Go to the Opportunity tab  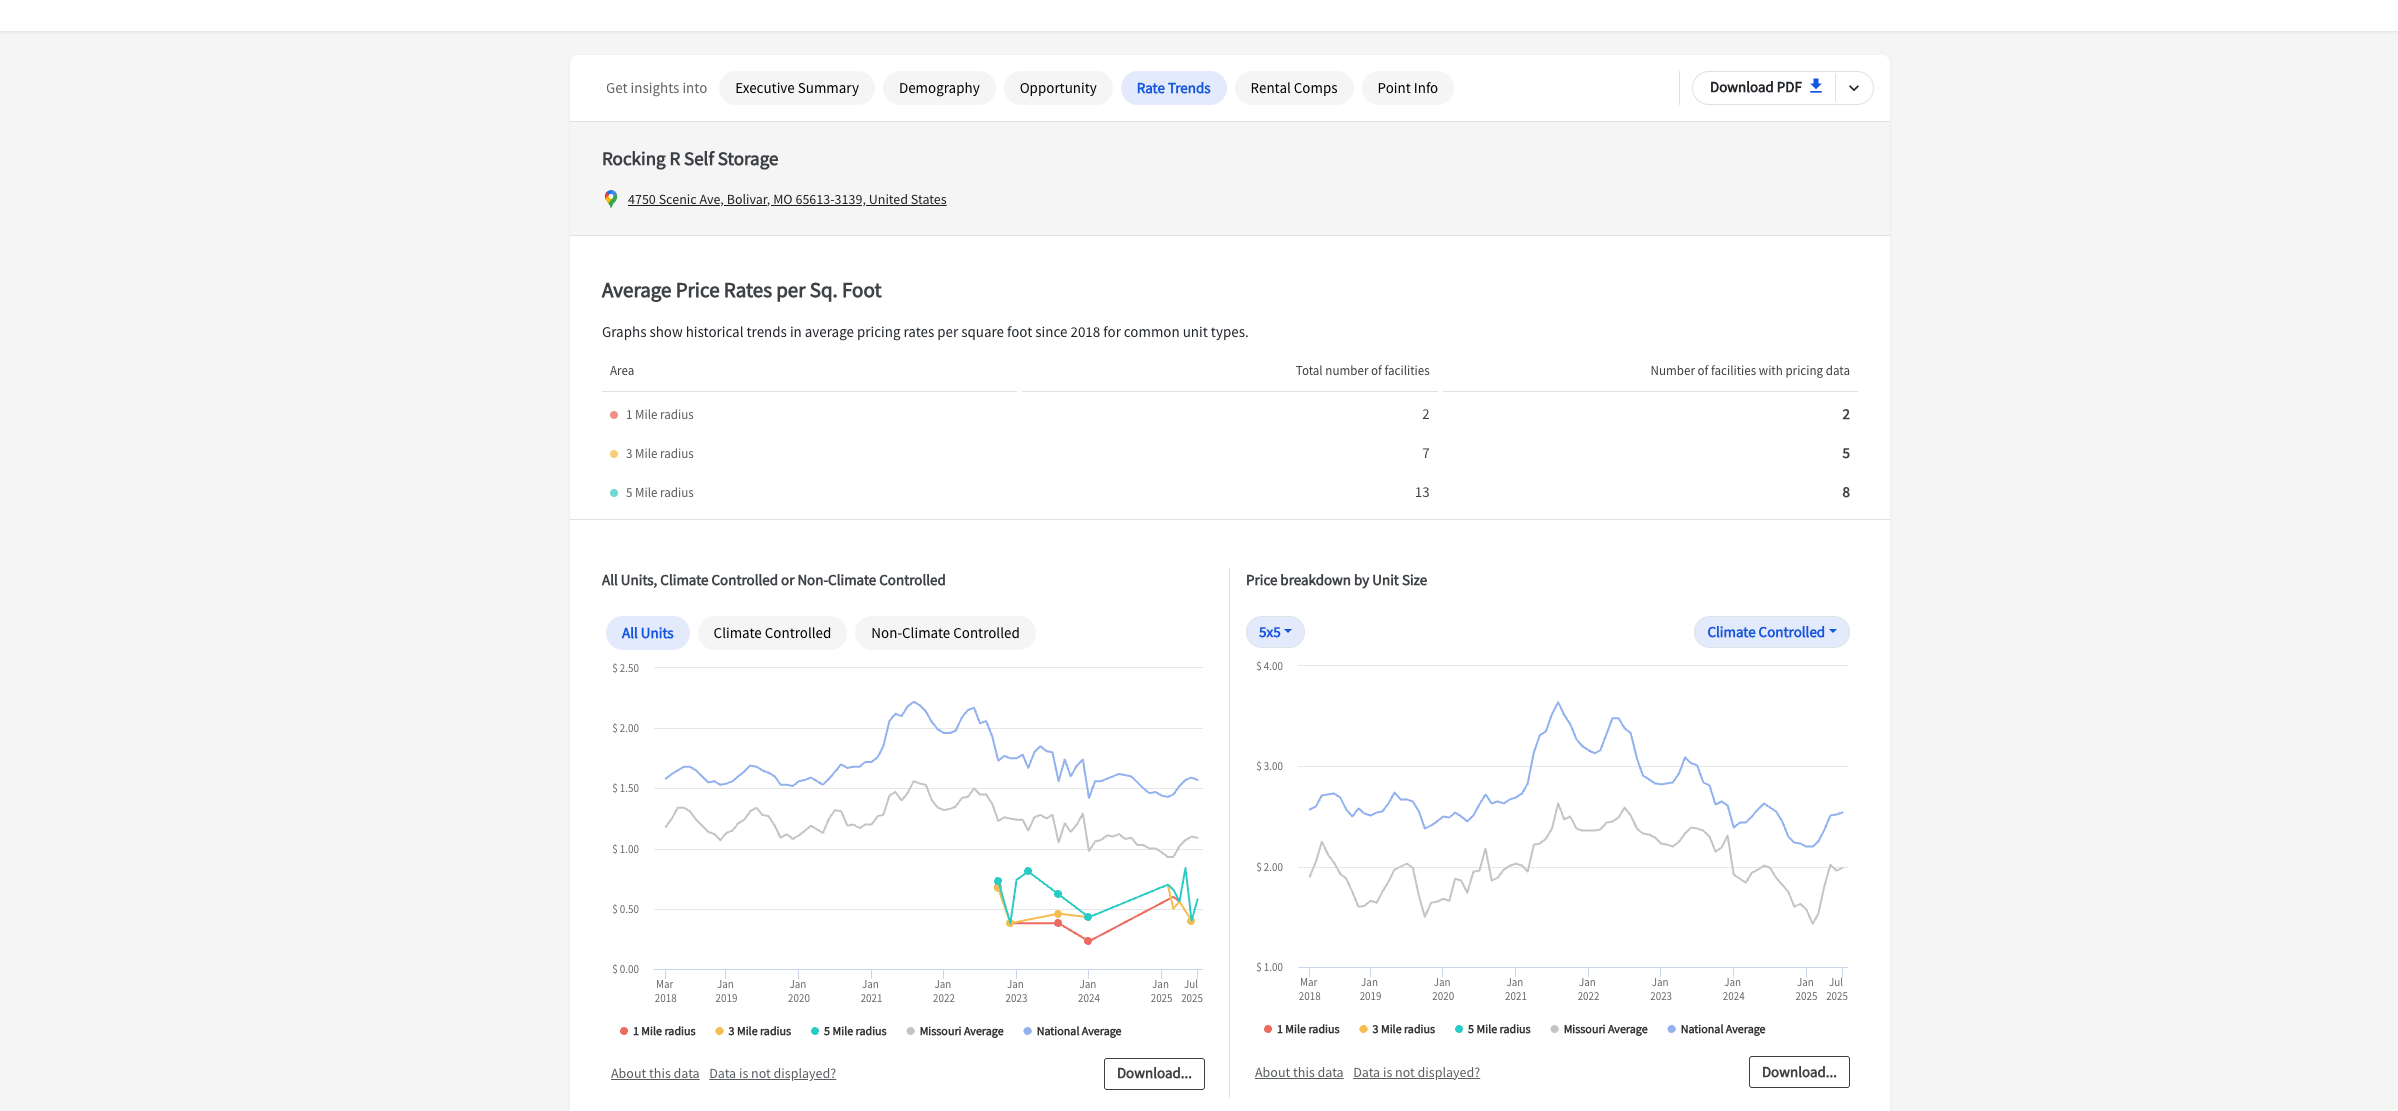tap(1058, 88)
